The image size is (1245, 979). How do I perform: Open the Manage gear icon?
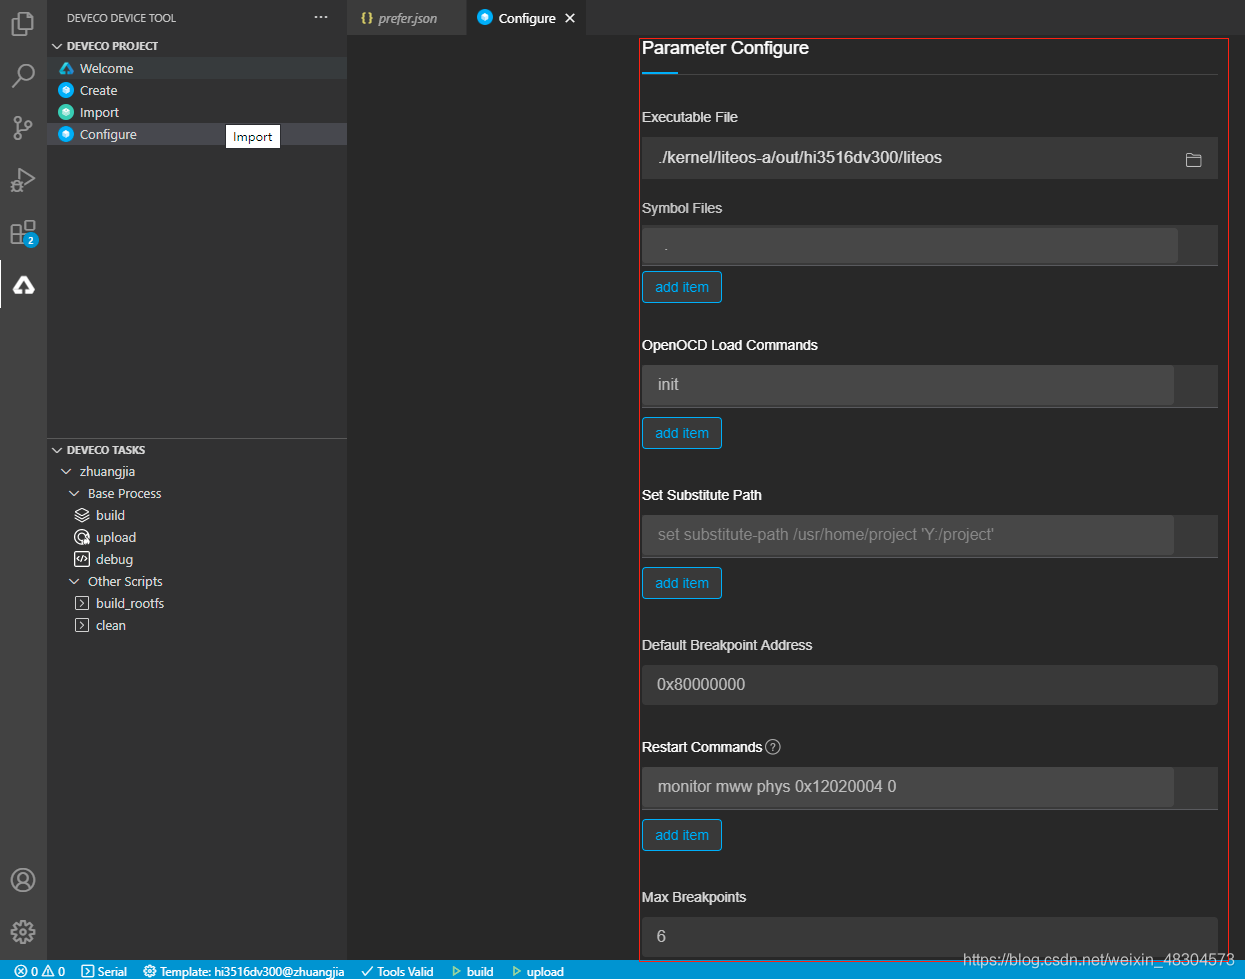click(23, 932)
